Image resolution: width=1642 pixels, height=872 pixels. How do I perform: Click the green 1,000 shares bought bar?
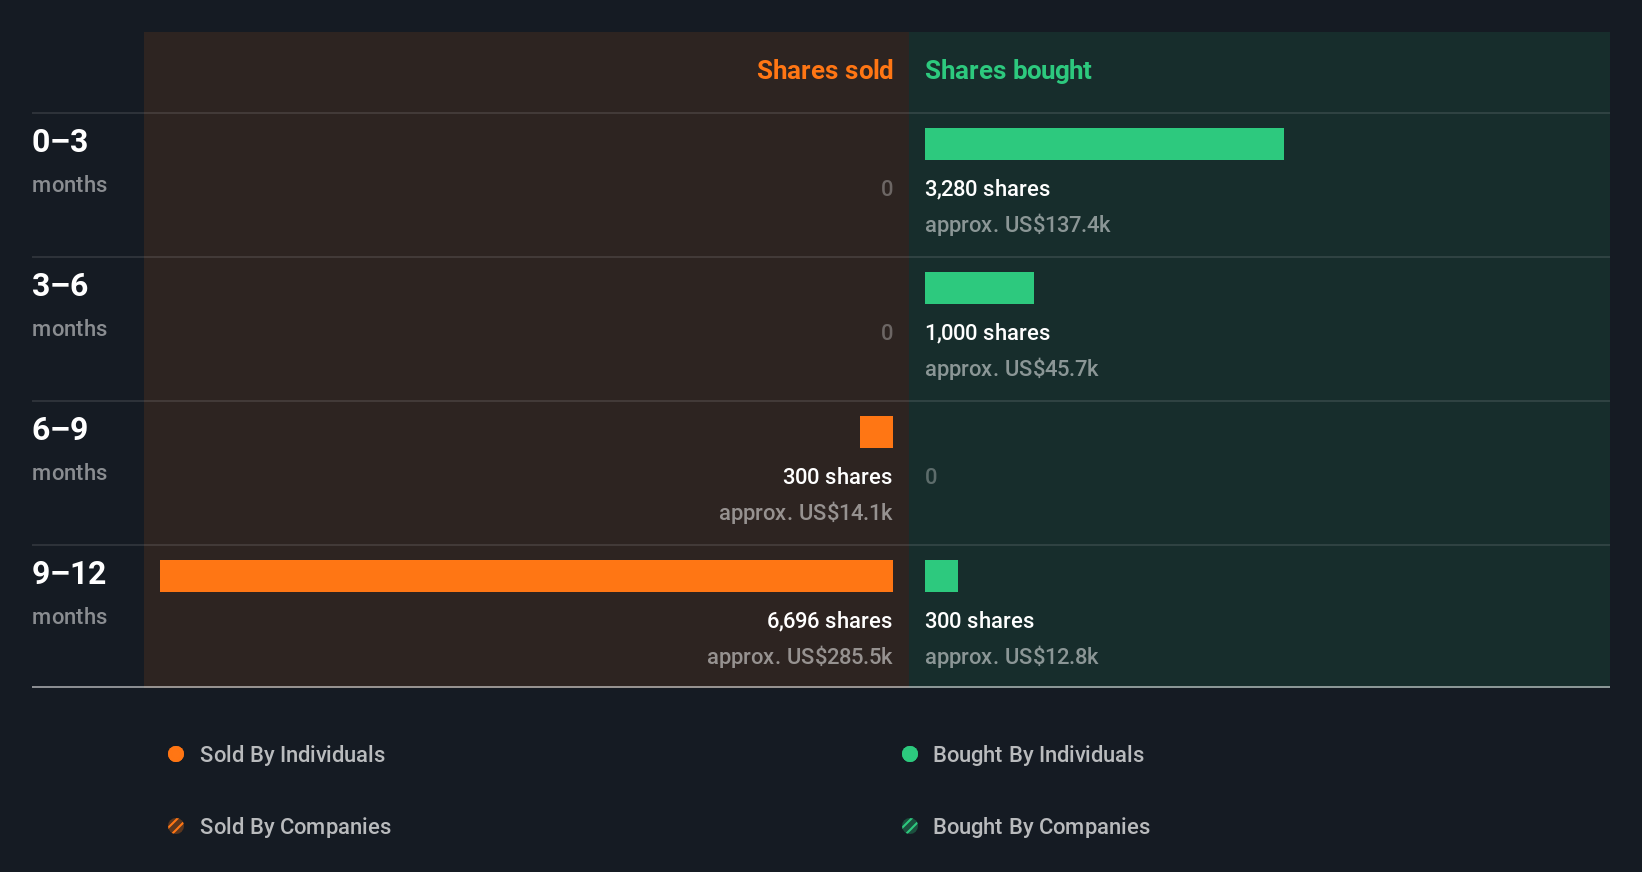pos(979,288)
